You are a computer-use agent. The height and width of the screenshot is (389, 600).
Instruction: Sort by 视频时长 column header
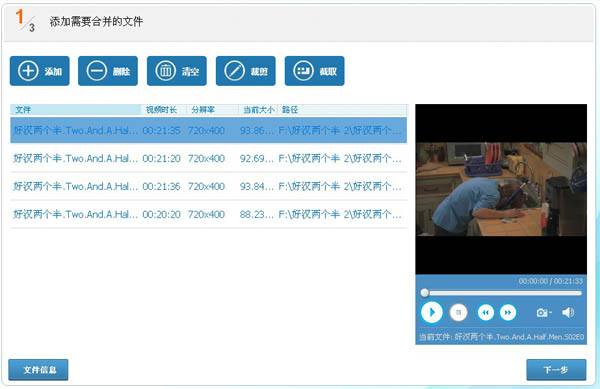pyautogui.click(x=163, y=110)
